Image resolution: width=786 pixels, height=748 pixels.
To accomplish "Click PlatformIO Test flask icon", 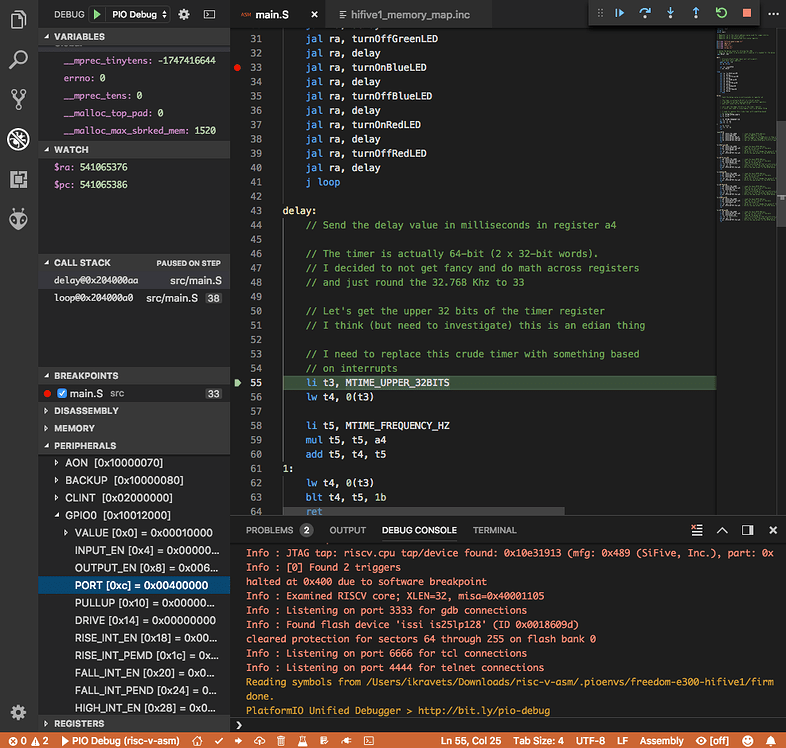I will 303,740.
